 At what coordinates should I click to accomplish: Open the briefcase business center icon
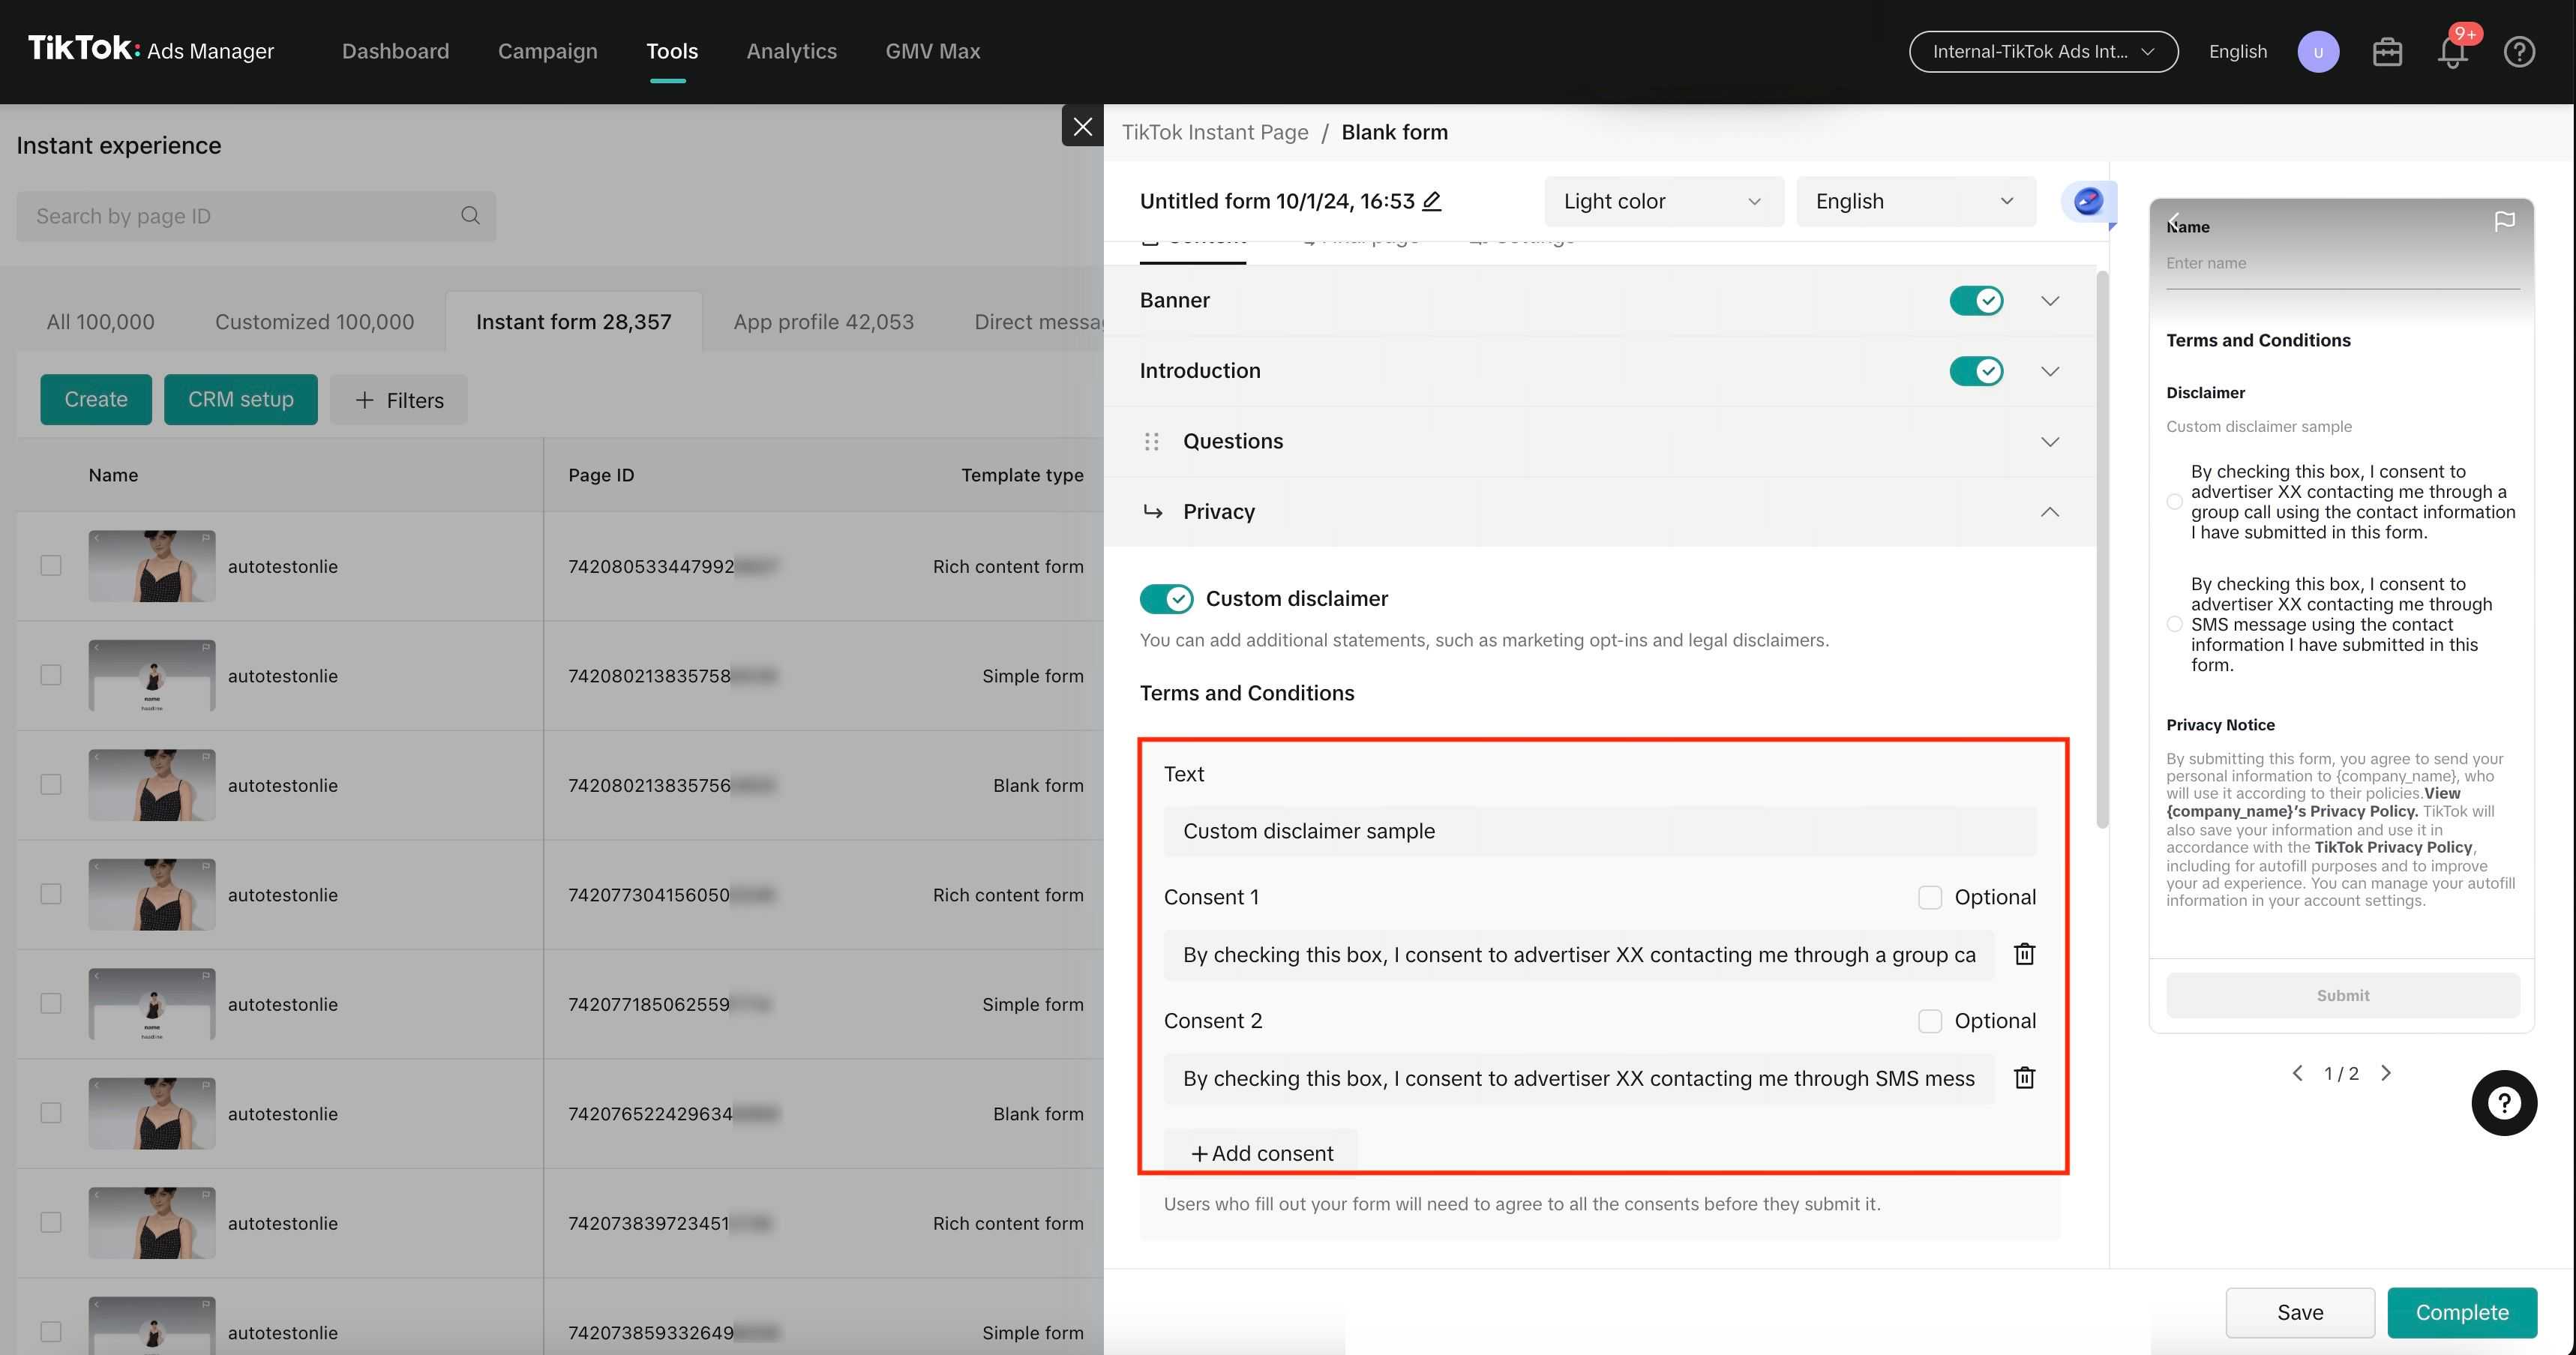point(2387,52)
